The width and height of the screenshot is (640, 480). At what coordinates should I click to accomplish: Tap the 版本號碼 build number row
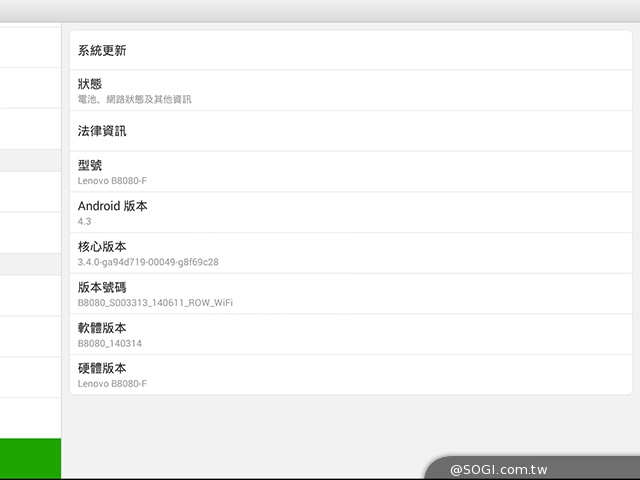coord(351,294)
